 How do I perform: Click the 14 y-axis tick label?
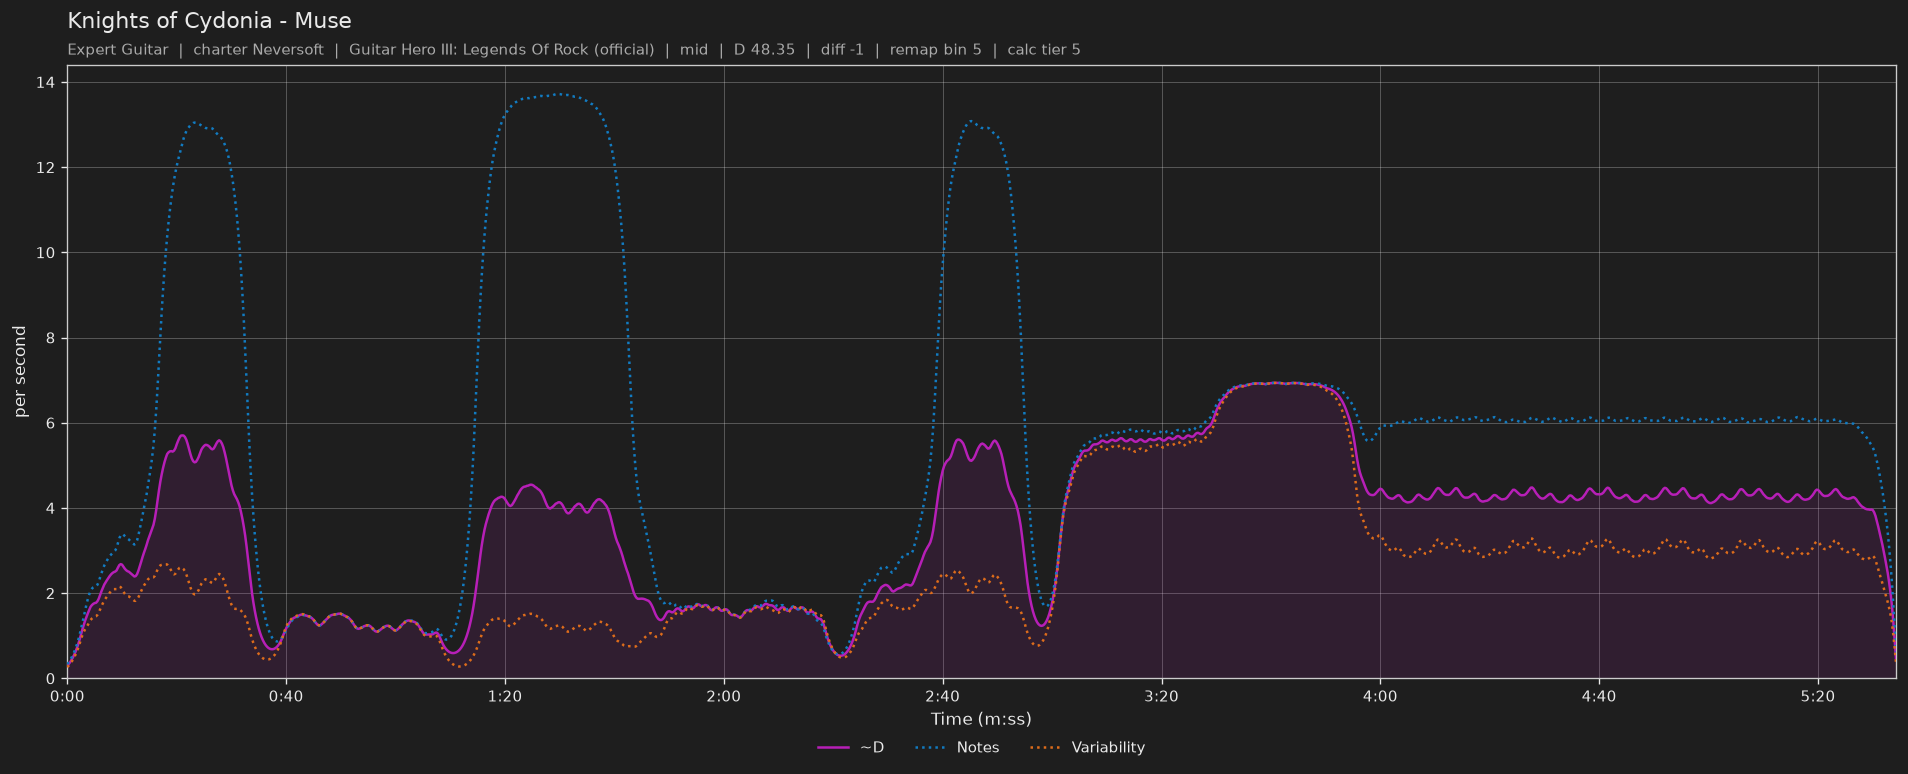point(46,82)
